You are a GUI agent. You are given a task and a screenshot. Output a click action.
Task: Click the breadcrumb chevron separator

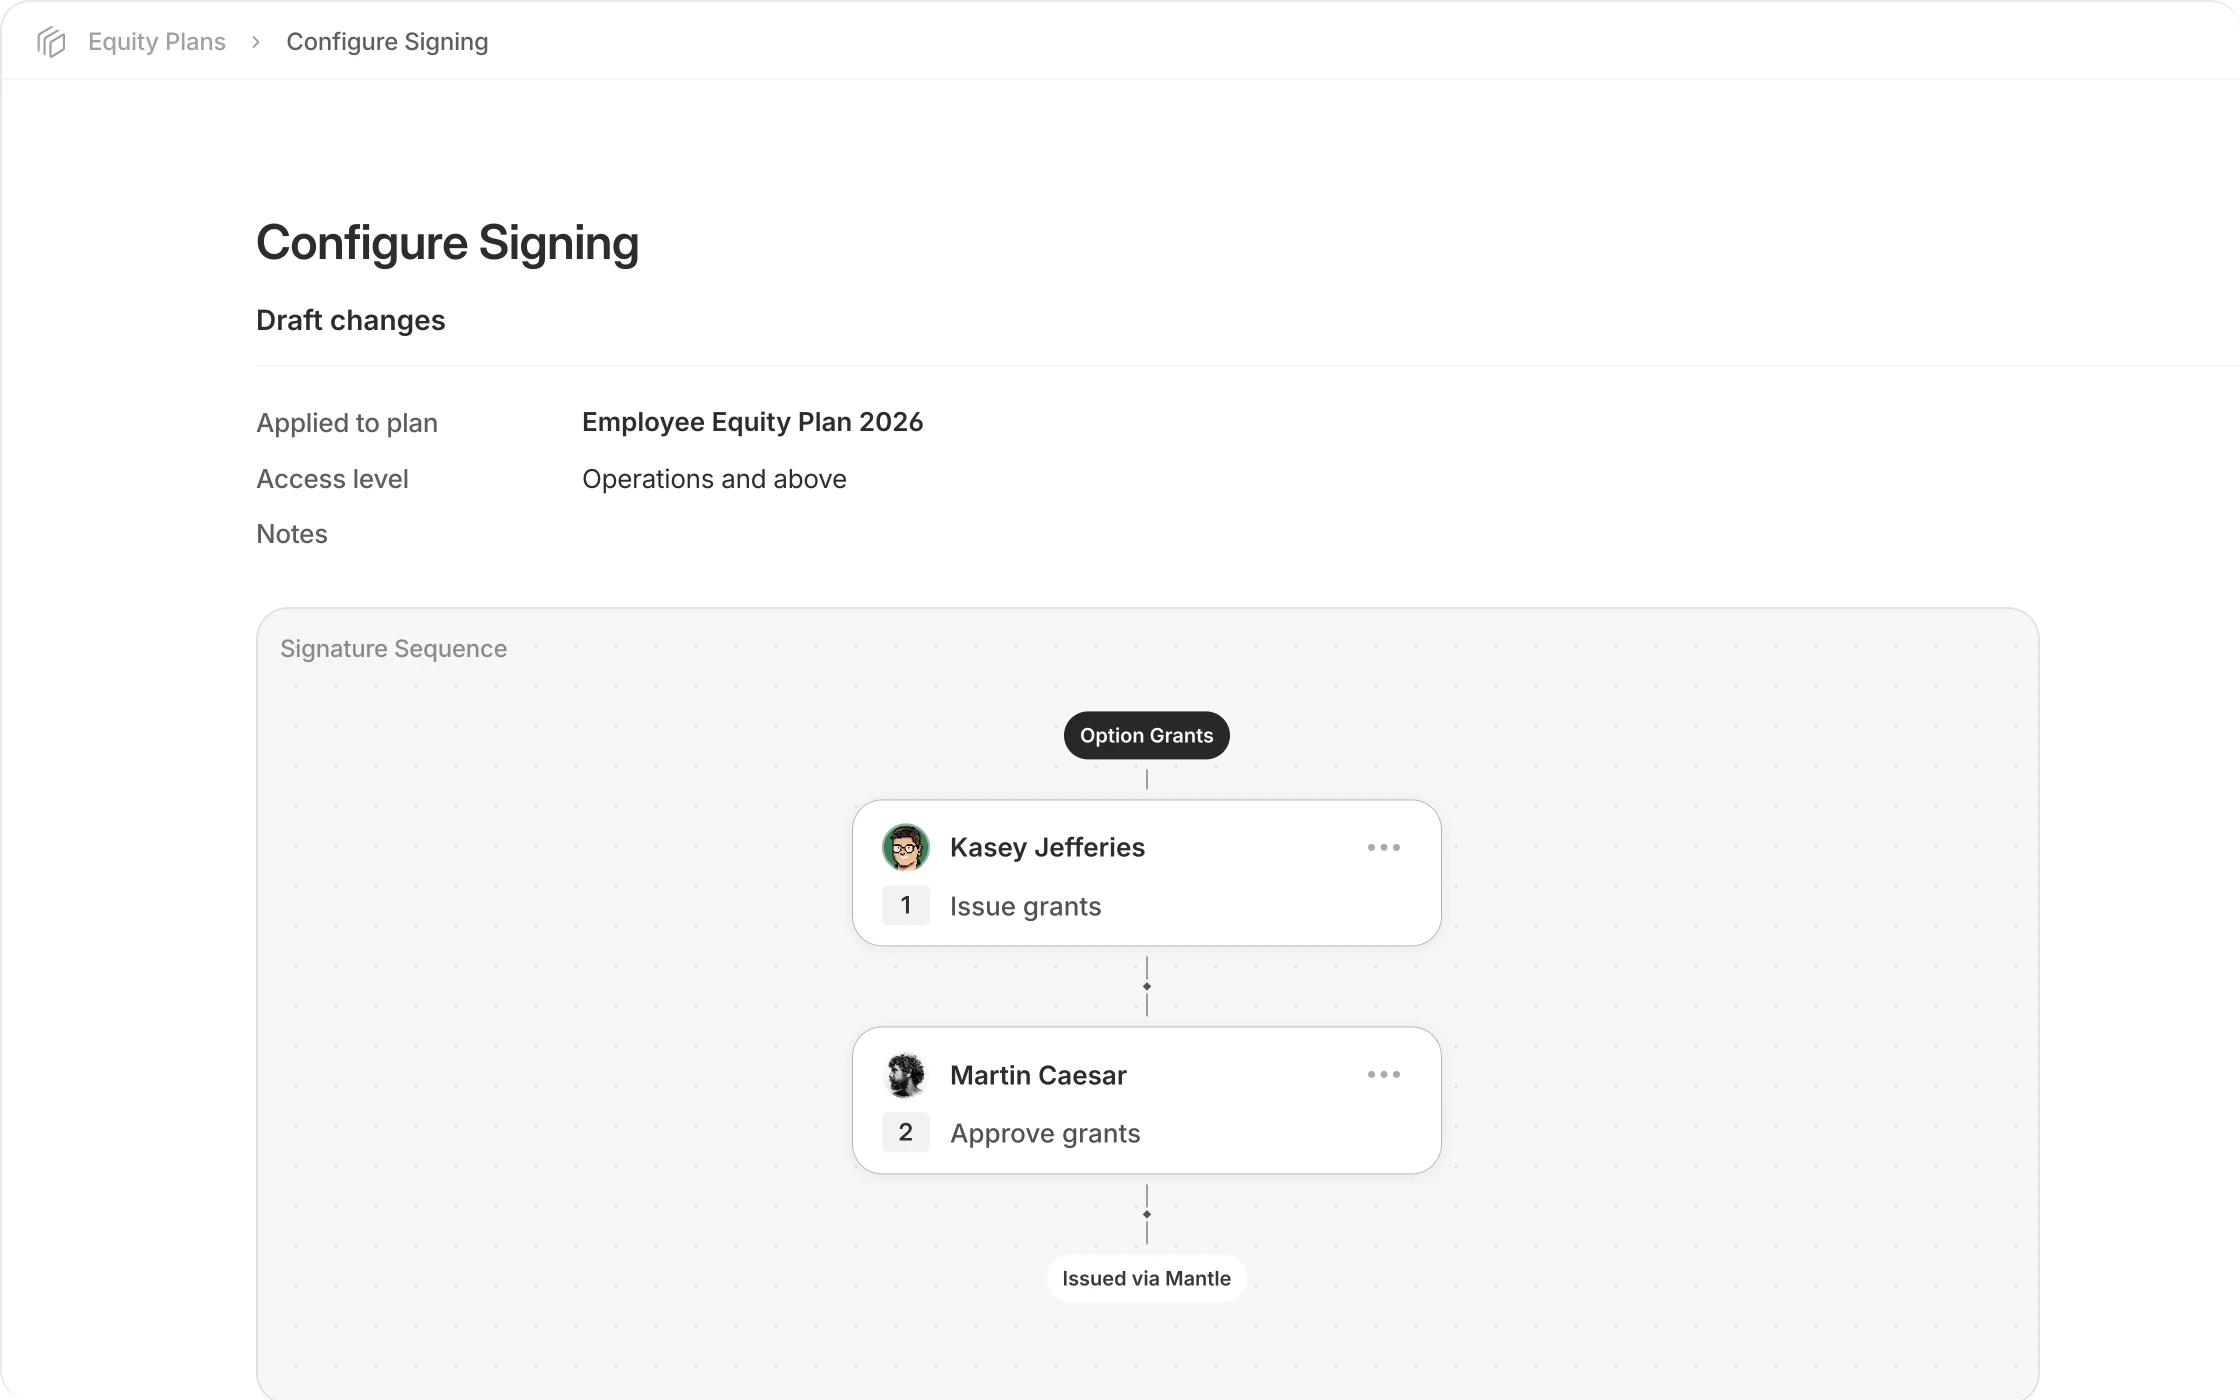click(256, 42)
